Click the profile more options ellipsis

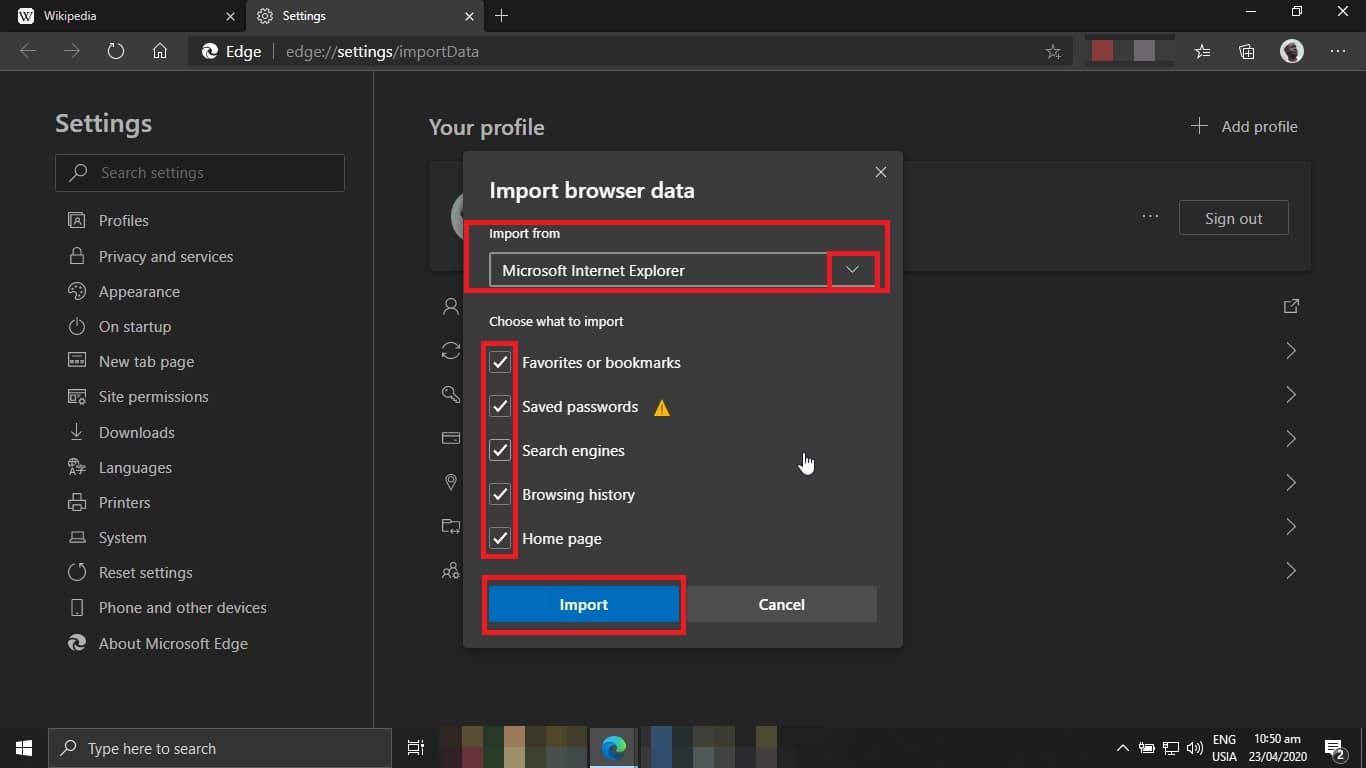[x=1150, y=217]
